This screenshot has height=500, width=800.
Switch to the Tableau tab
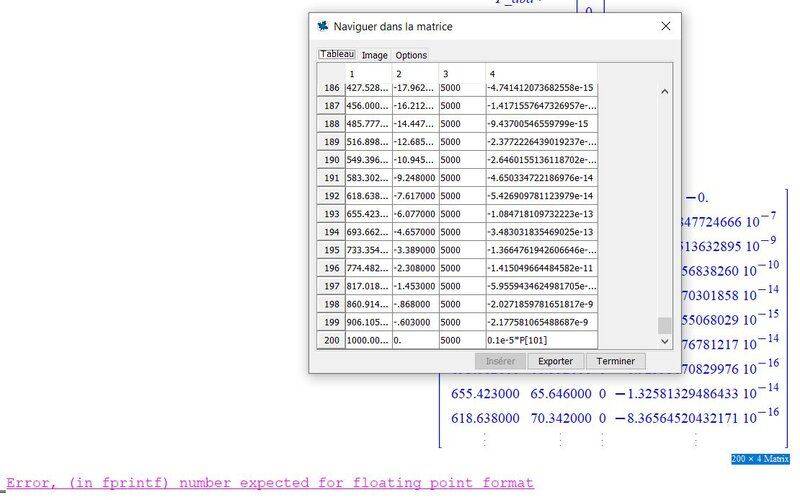337,54
